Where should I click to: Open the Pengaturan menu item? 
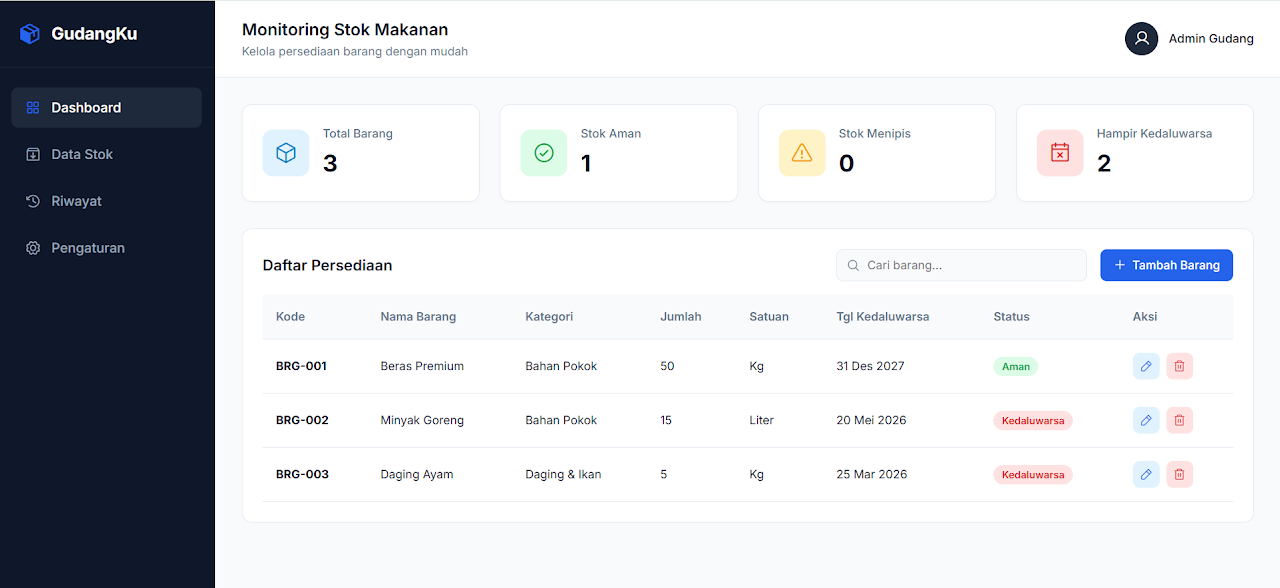coord(106,248)
